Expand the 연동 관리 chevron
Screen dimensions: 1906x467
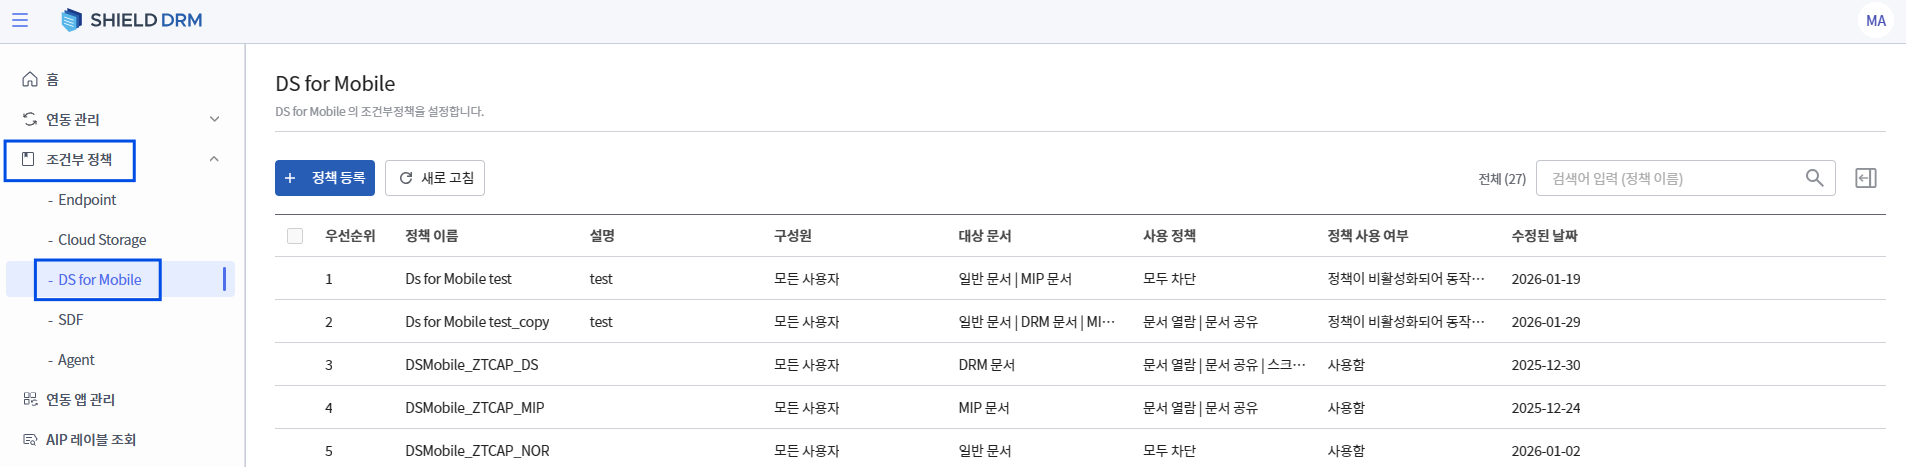[214, 120]
